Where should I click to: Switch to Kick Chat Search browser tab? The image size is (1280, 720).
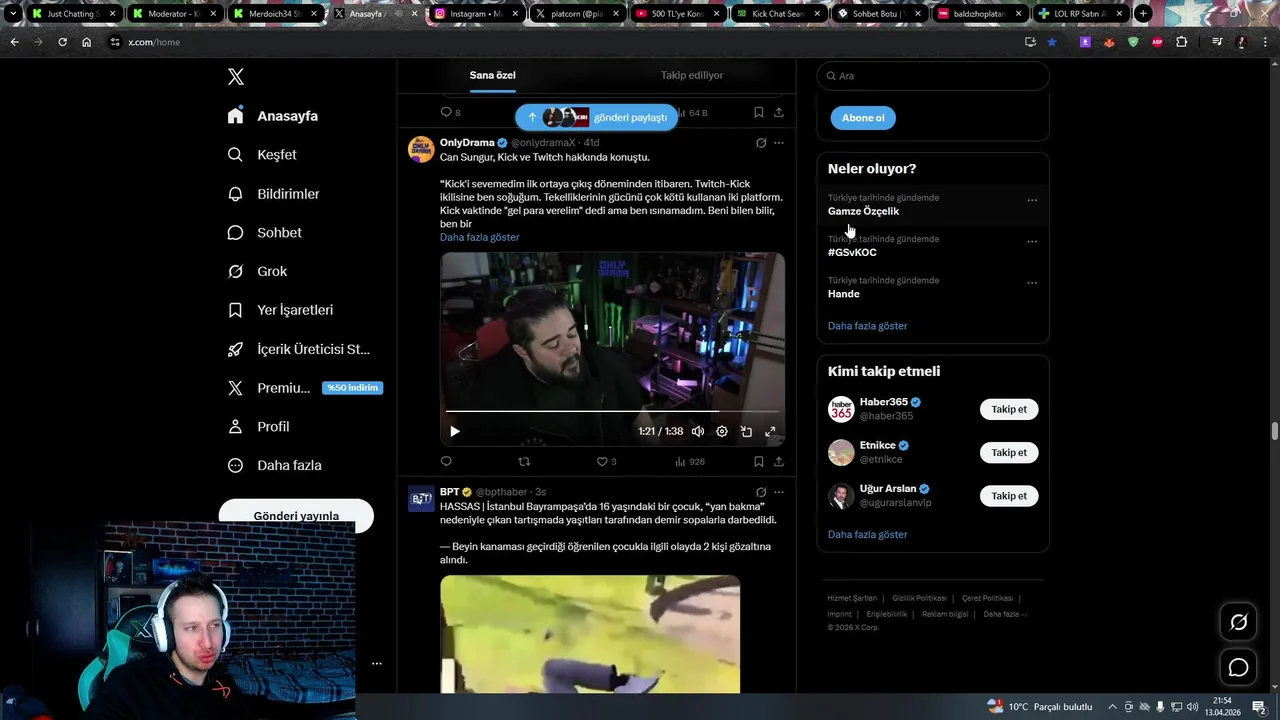pos(778,14)
